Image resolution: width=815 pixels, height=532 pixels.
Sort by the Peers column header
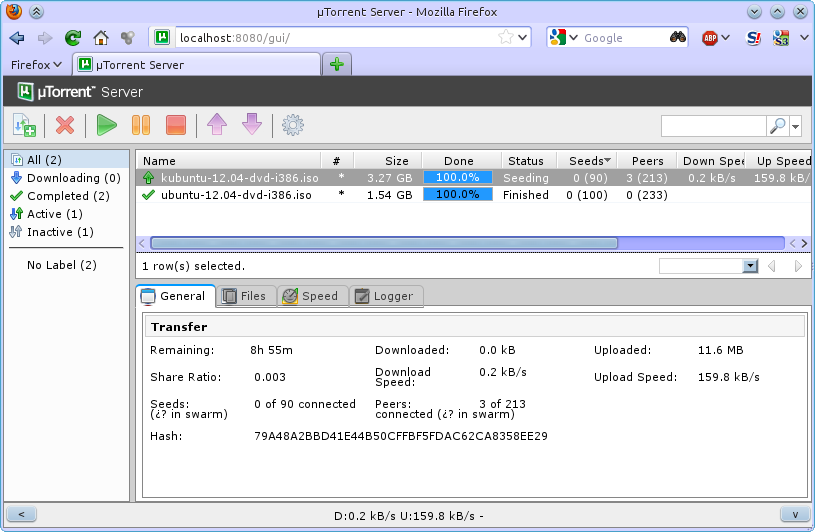click(647, 161)
